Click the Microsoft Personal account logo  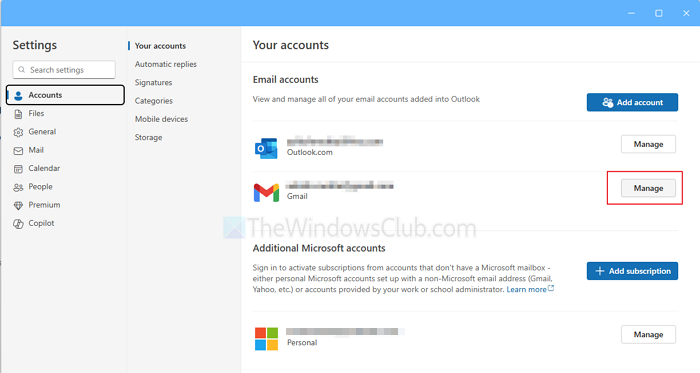[267, 338]
